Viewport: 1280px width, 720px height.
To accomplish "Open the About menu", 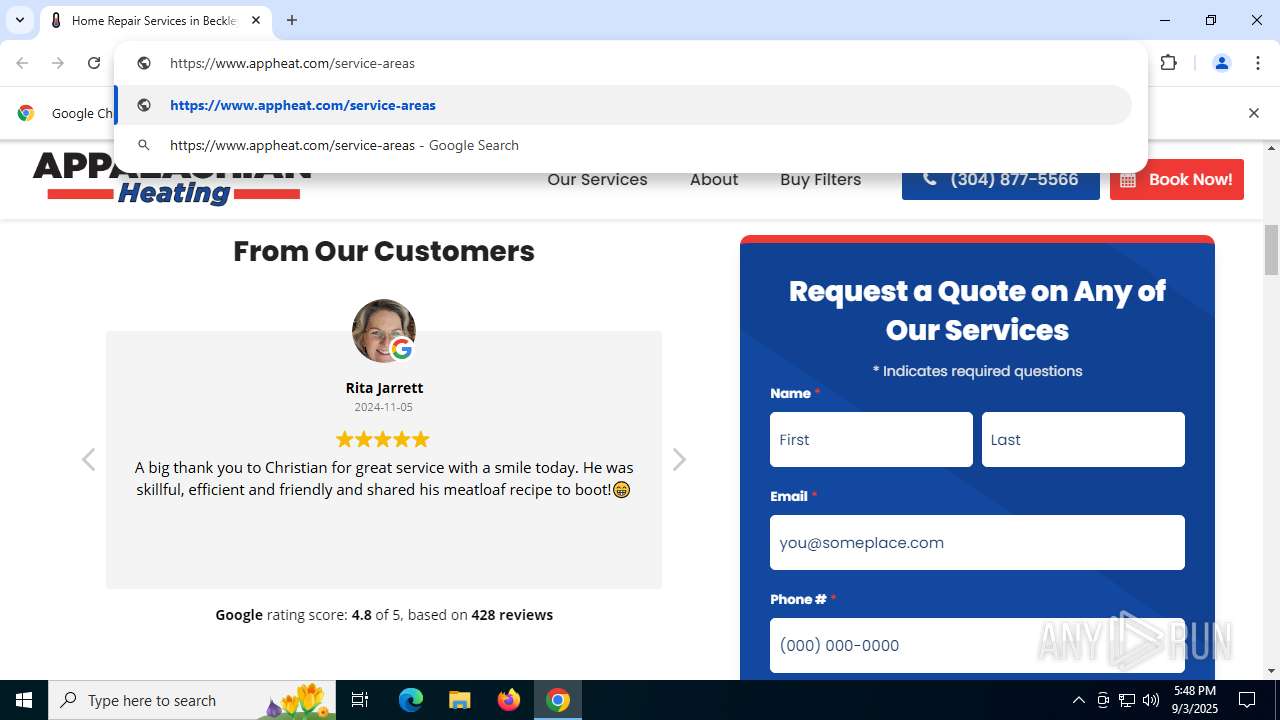I will click(714, 180).
